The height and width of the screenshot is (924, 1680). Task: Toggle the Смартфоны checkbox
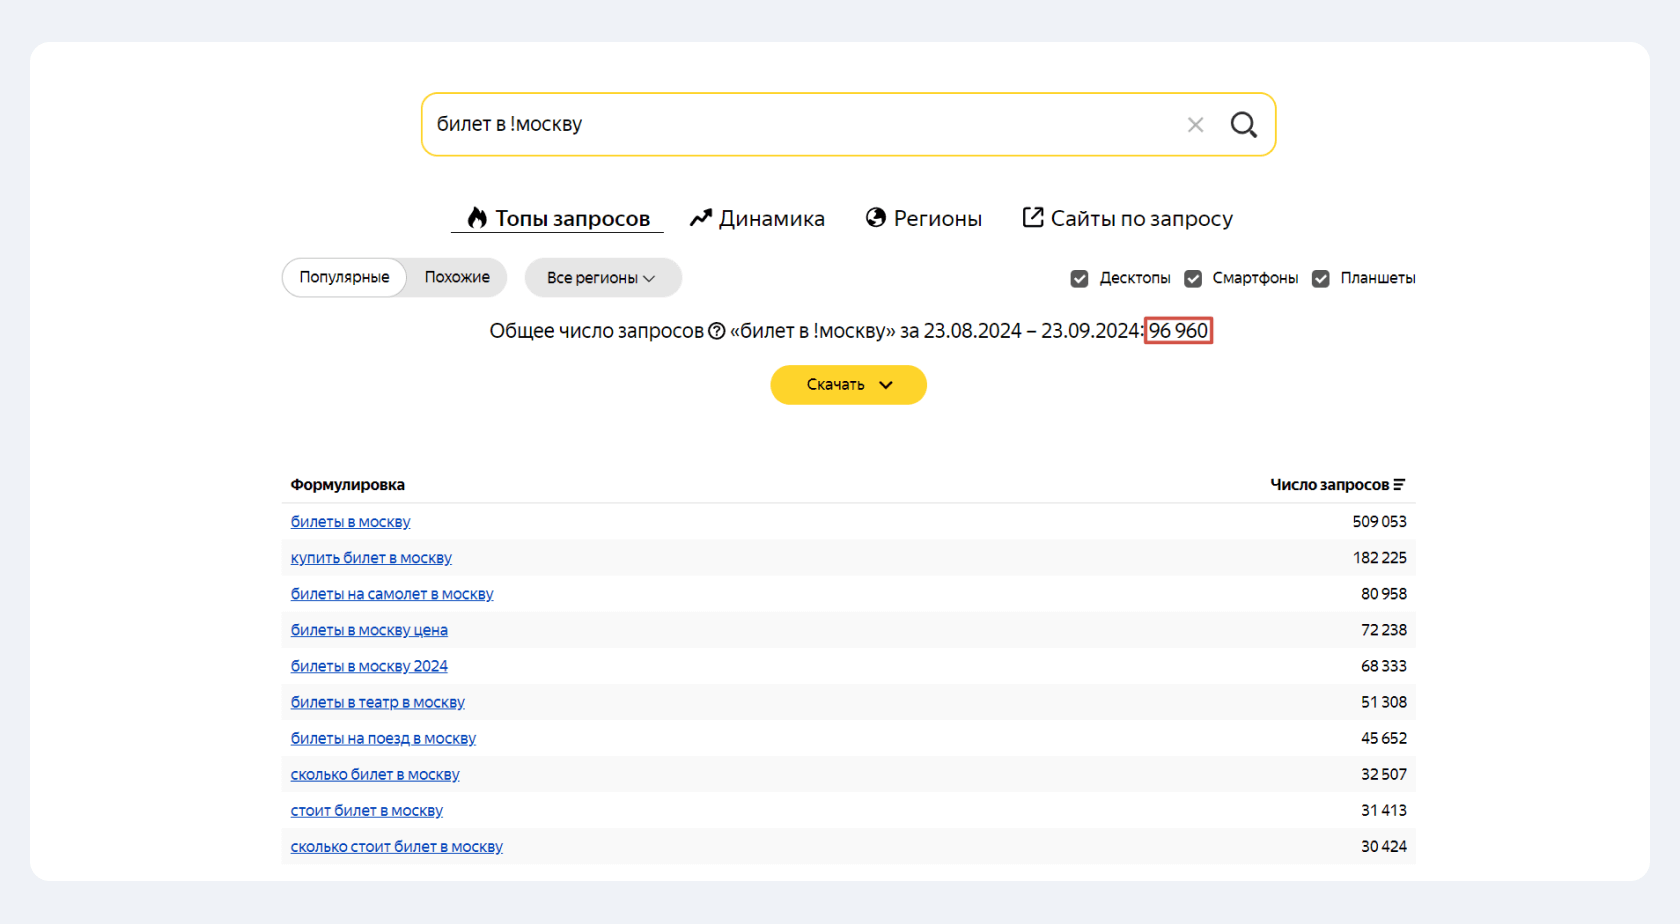click(x=1193, y=279)
